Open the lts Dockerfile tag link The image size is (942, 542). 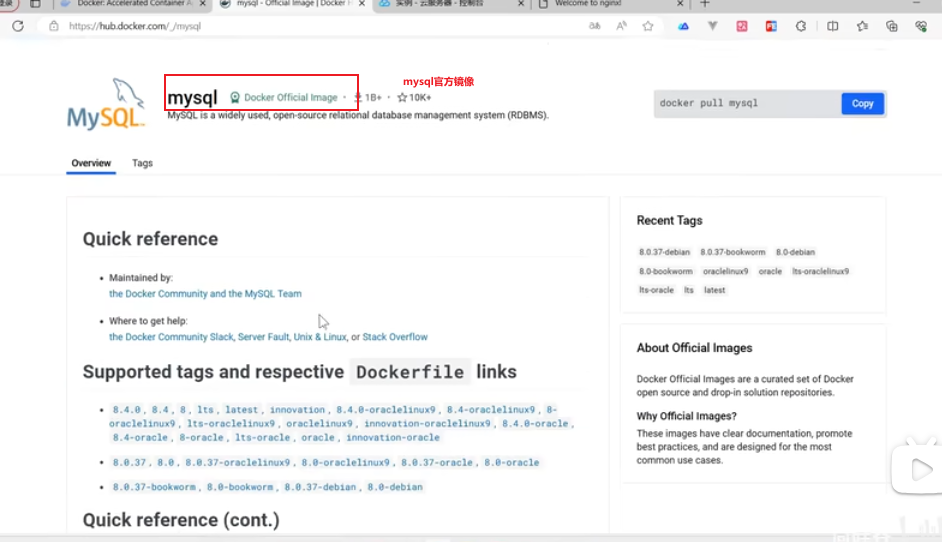[205, 410]
